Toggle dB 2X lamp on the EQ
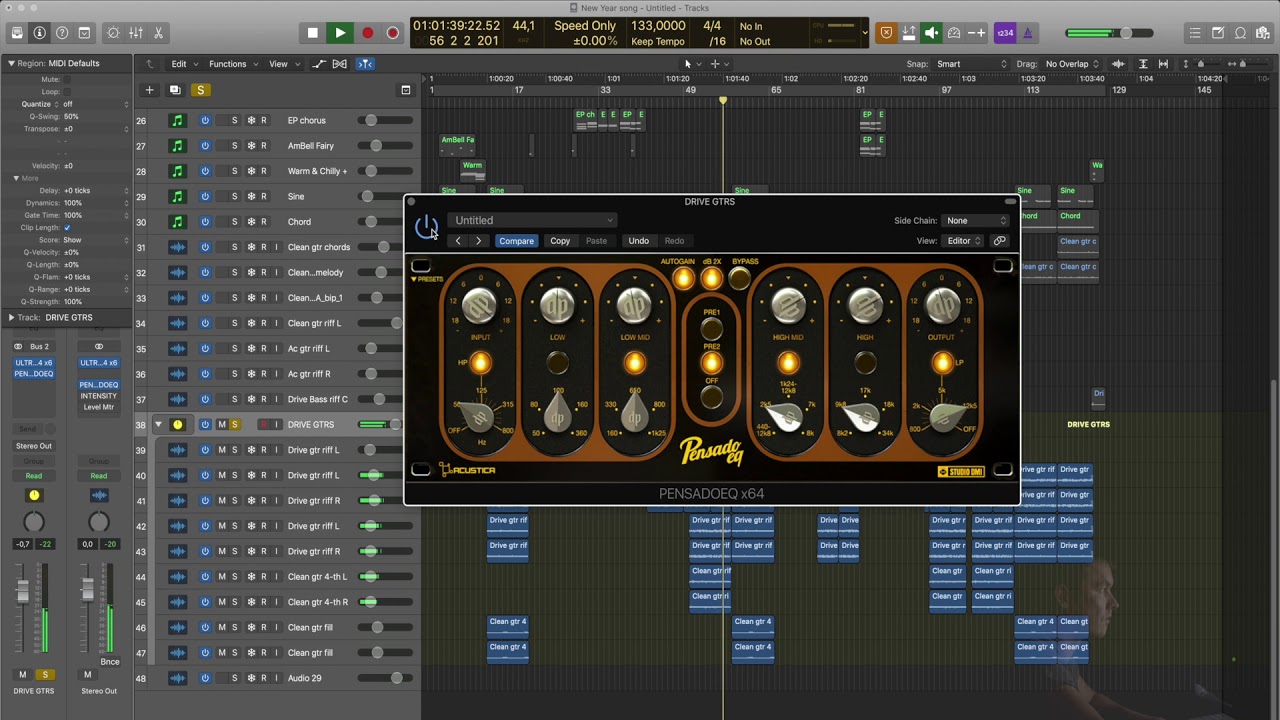This screenshot has width=1280, height=720. coord(711,279)
